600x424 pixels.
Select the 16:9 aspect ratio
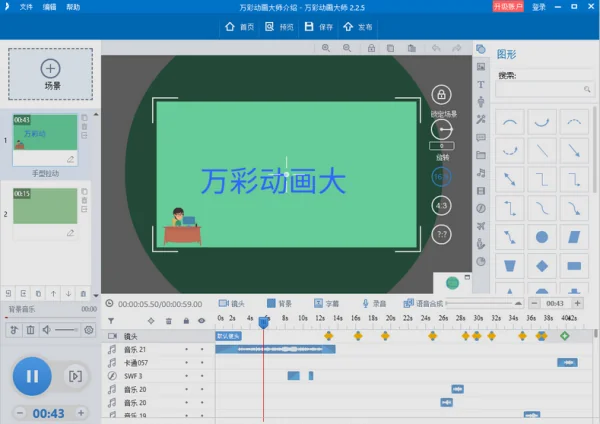coord(442,177)
